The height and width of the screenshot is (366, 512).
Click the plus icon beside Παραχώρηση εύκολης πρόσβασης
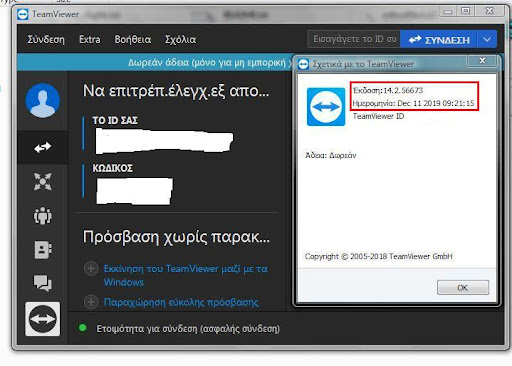pyautogui.click(x=91, y=302)
